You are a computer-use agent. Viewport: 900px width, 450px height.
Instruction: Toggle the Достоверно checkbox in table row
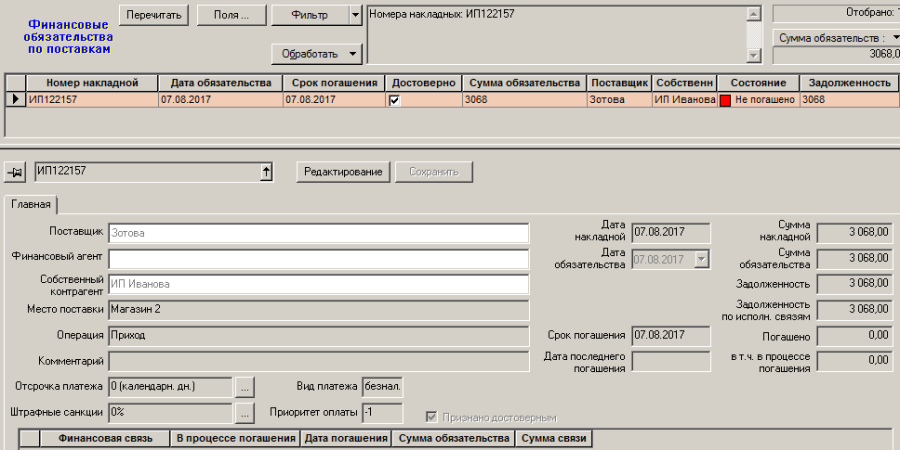click(394, 100)
